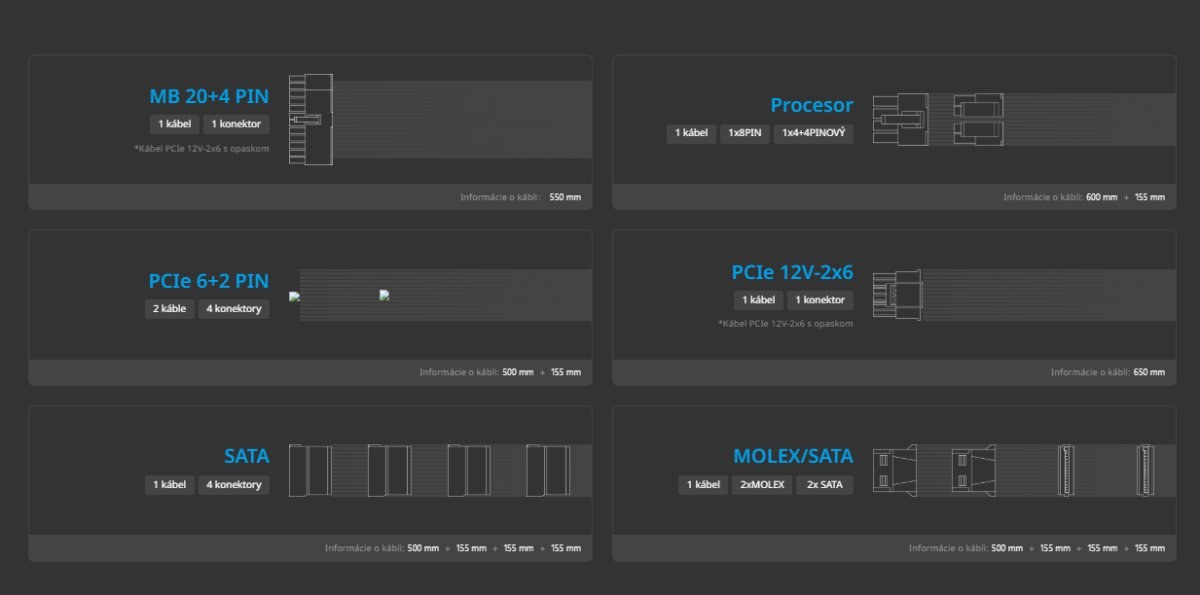Click the 1 konektor badge under MB 20+4 PIN
1200x595 pixels.
(x=236, y=124)
